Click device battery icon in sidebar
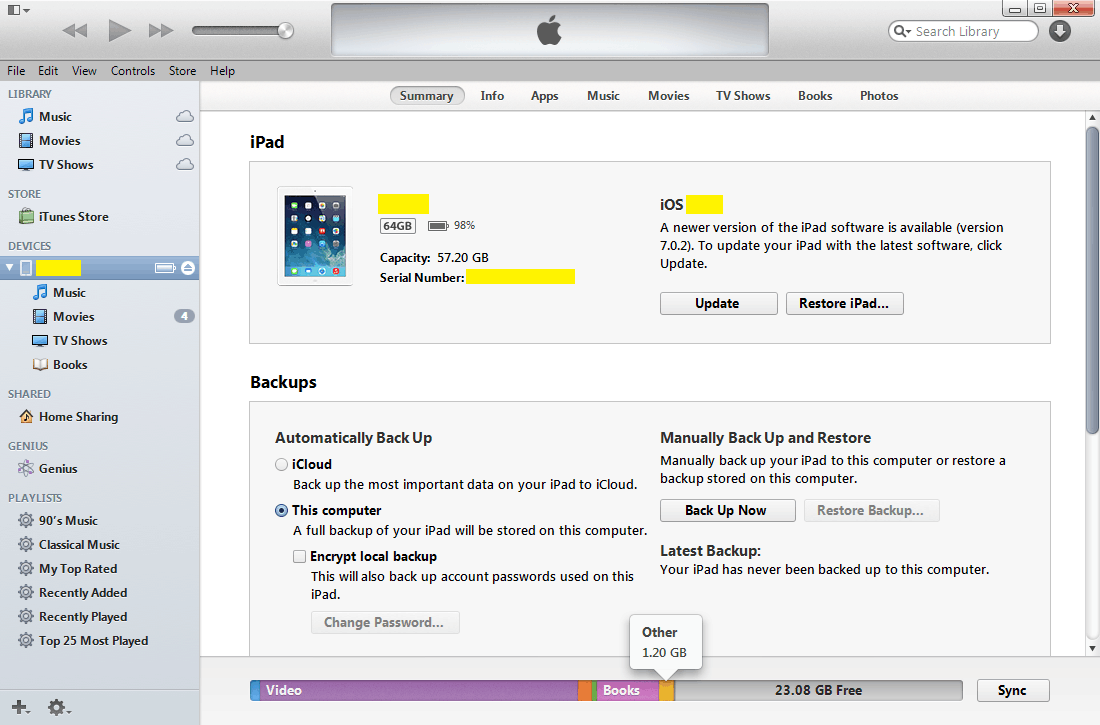1100x725 pixels. click(165, 267)
